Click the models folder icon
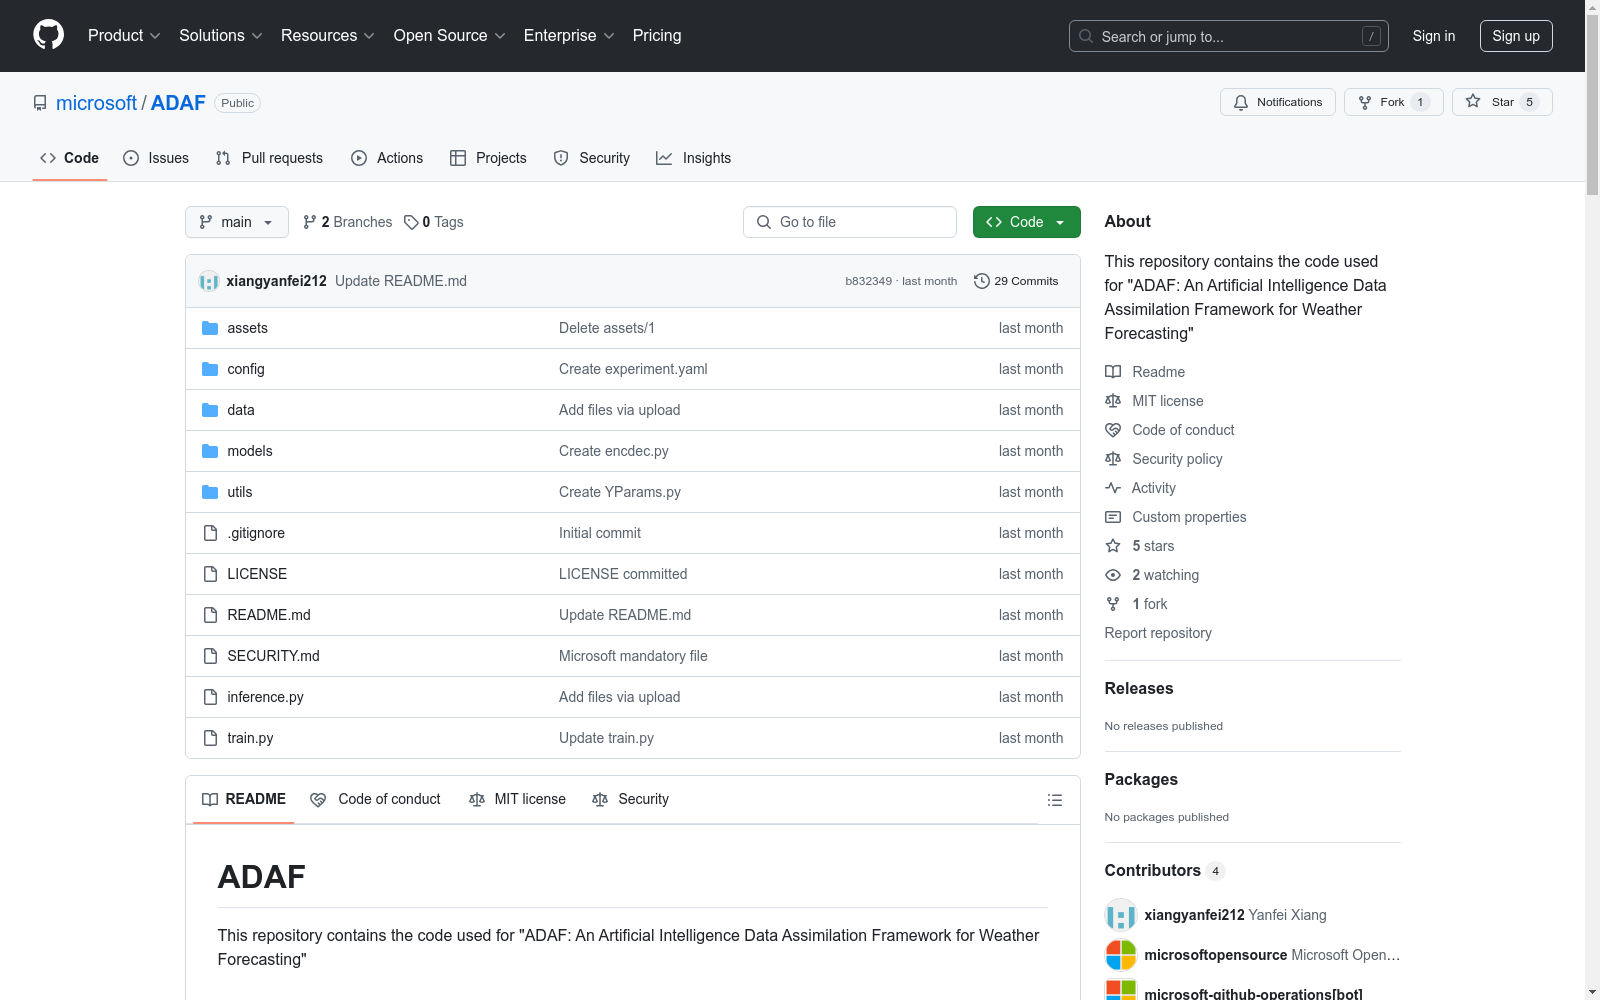Screen dimensions: 1600x1000 [x=210, y=451]
